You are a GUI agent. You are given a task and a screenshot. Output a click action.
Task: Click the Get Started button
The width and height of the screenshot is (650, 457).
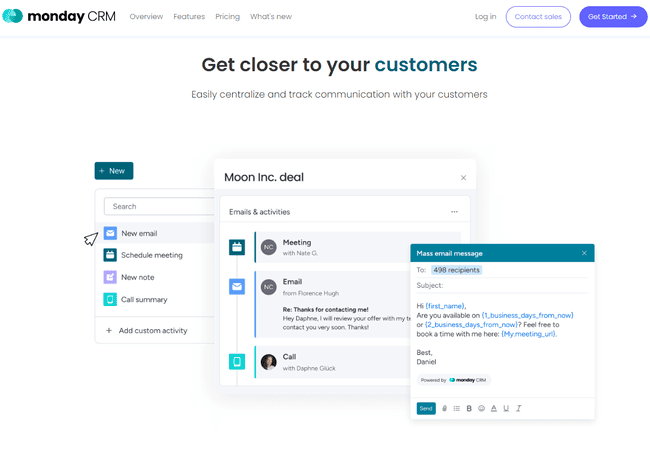tap(613, 17)
